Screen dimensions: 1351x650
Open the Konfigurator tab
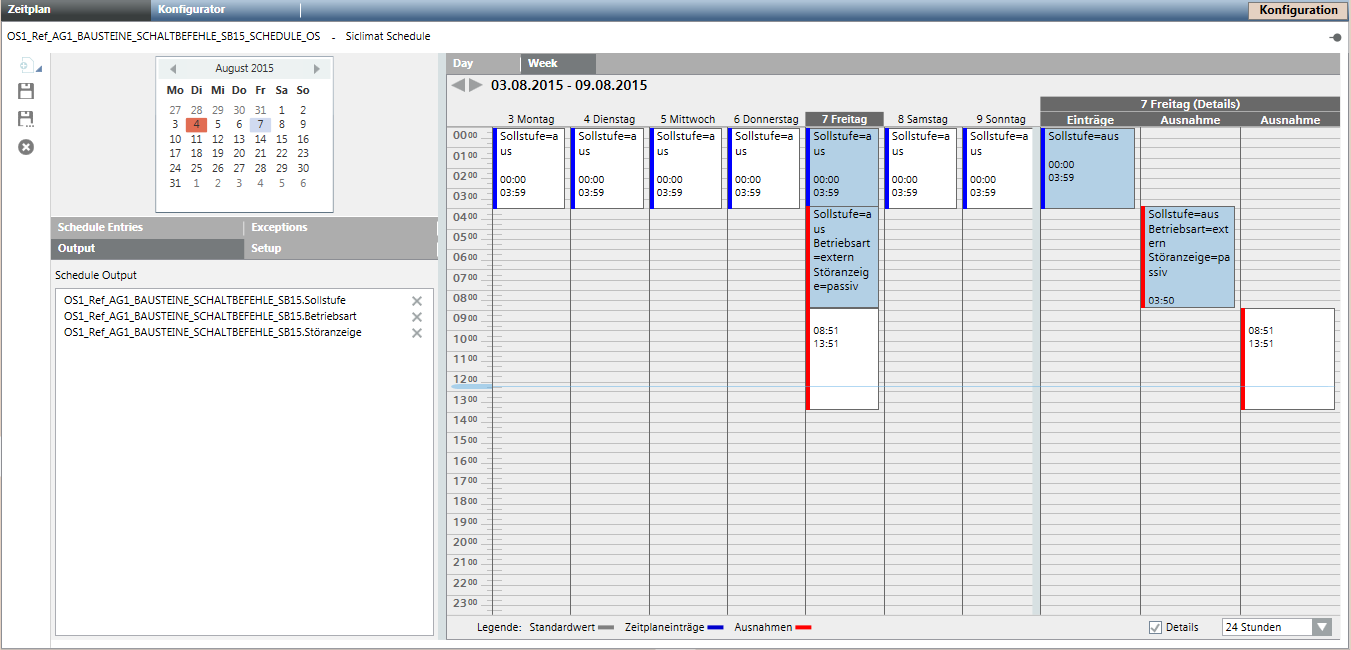(192, 10)
